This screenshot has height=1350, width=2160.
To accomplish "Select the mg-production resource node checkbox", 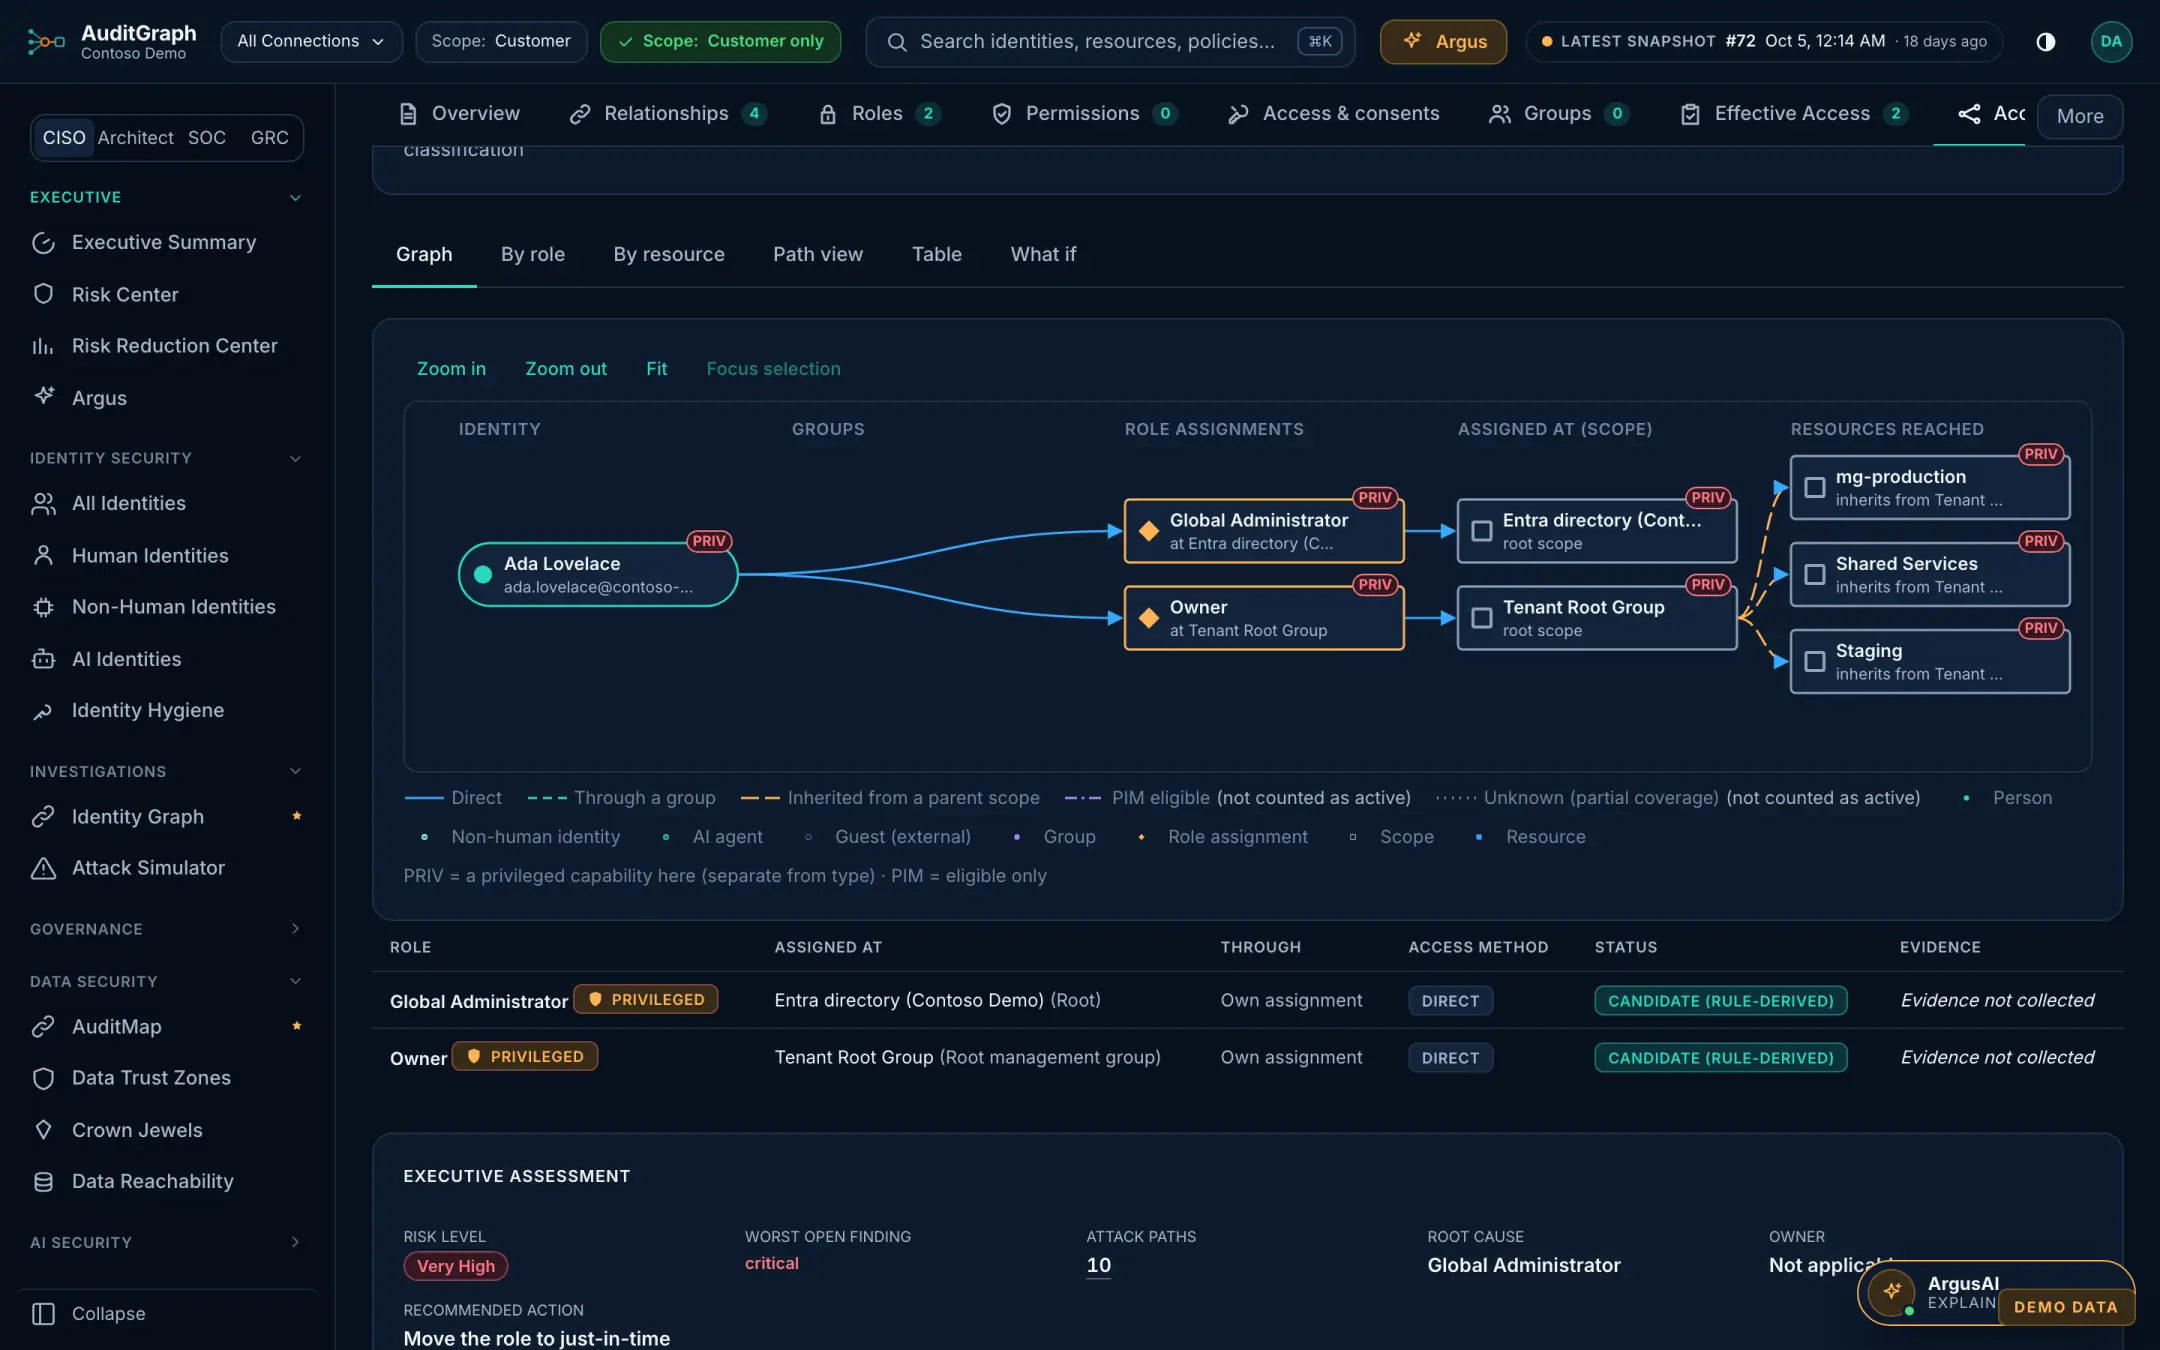I will click(1814, 487).
